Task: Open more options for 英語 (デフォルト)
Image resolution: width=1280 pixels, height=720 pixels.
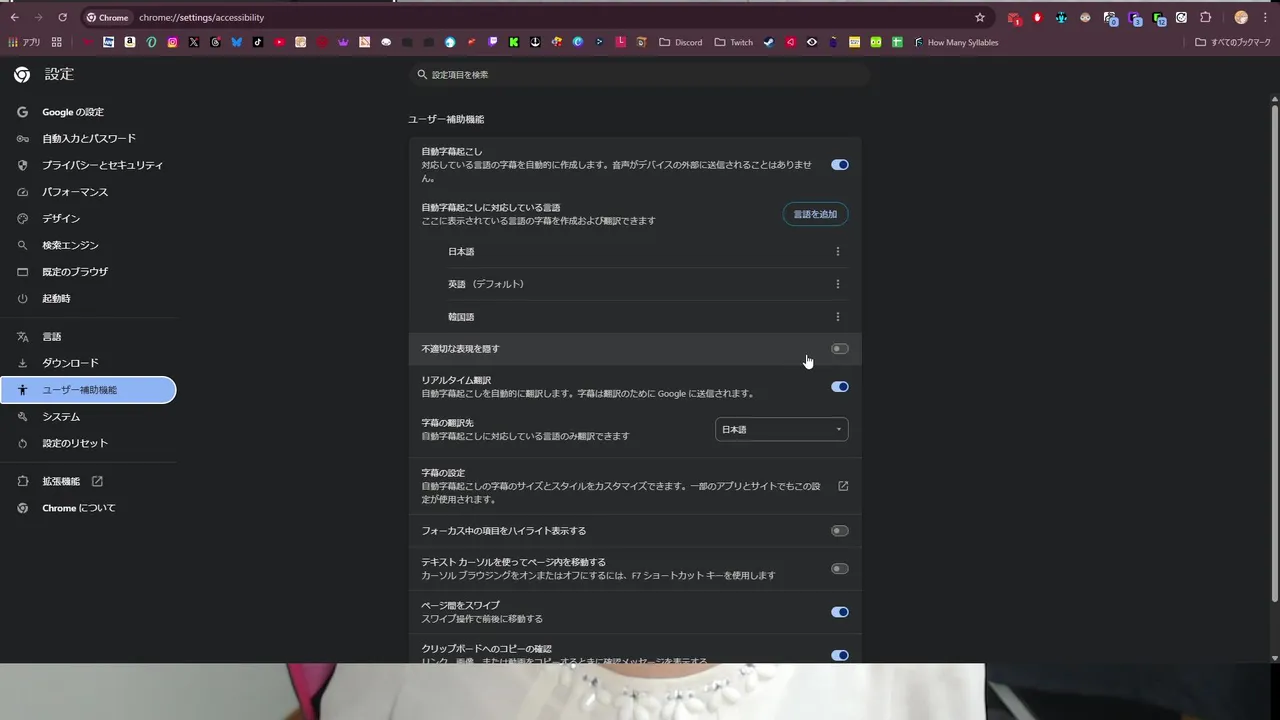Action: tap(838, 284)
